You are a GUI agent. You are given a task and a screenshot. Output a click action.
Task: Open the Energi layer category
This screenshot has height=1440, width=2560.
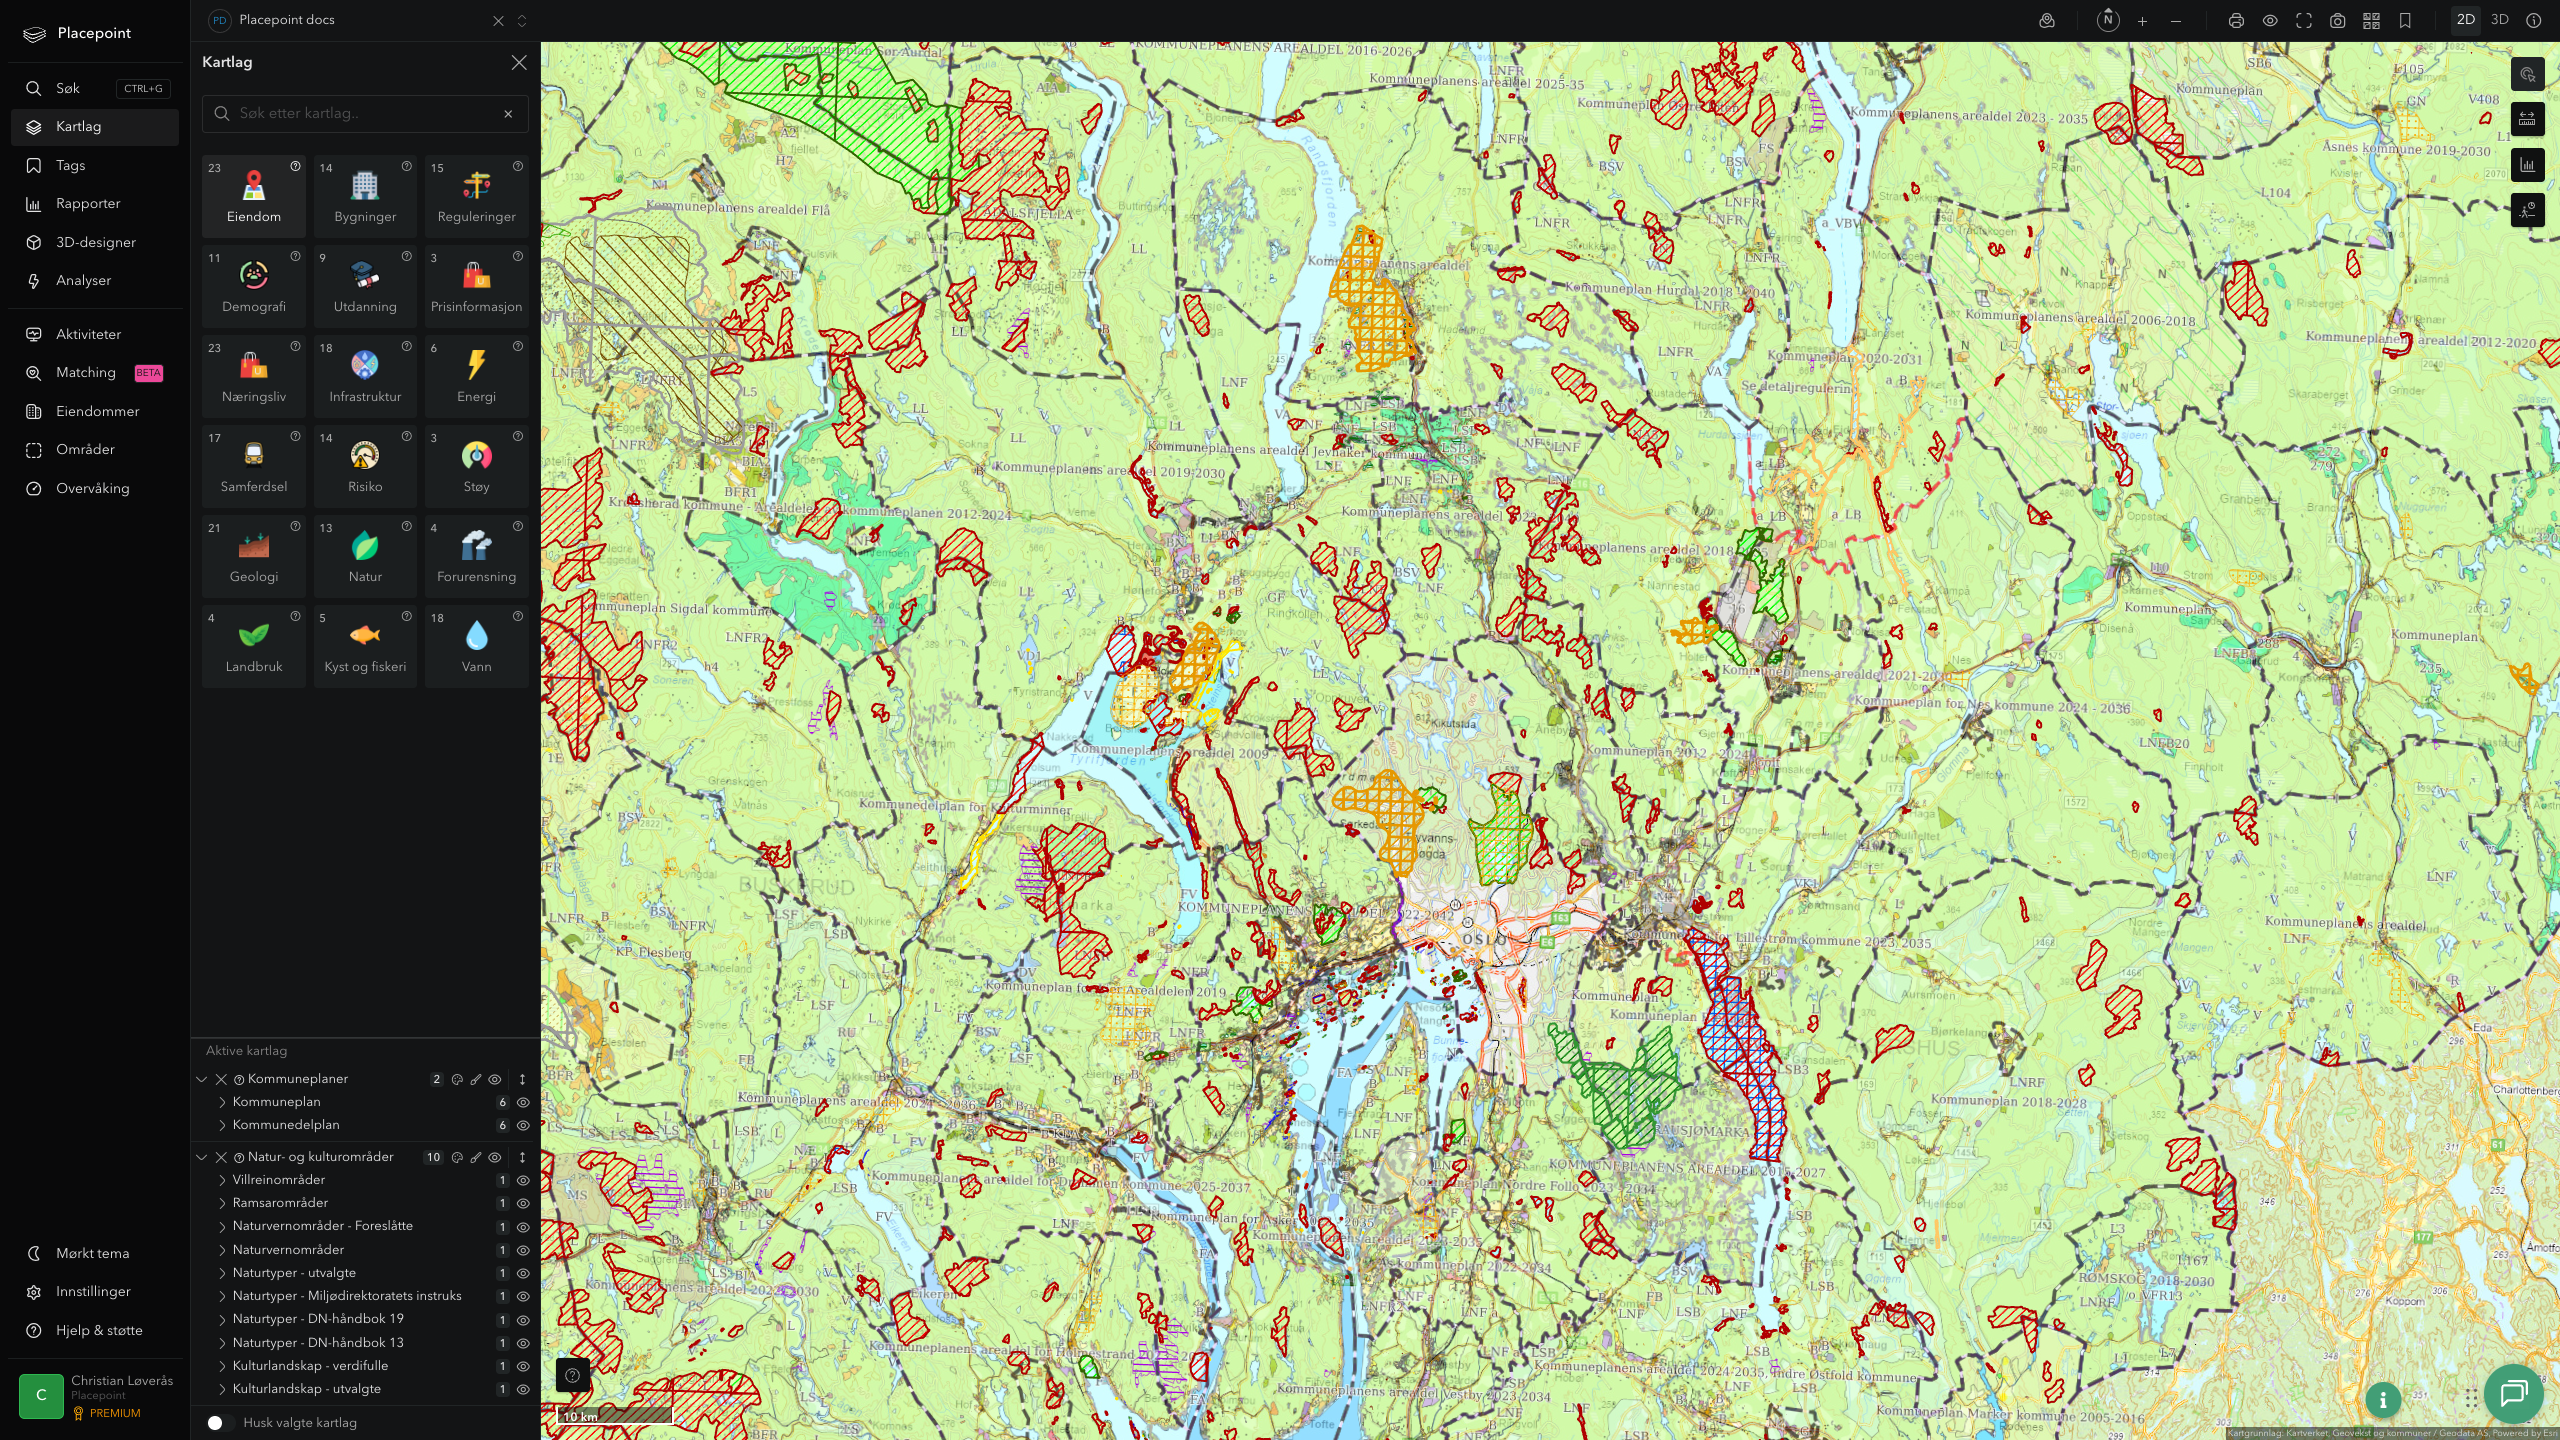coord(476,376)
